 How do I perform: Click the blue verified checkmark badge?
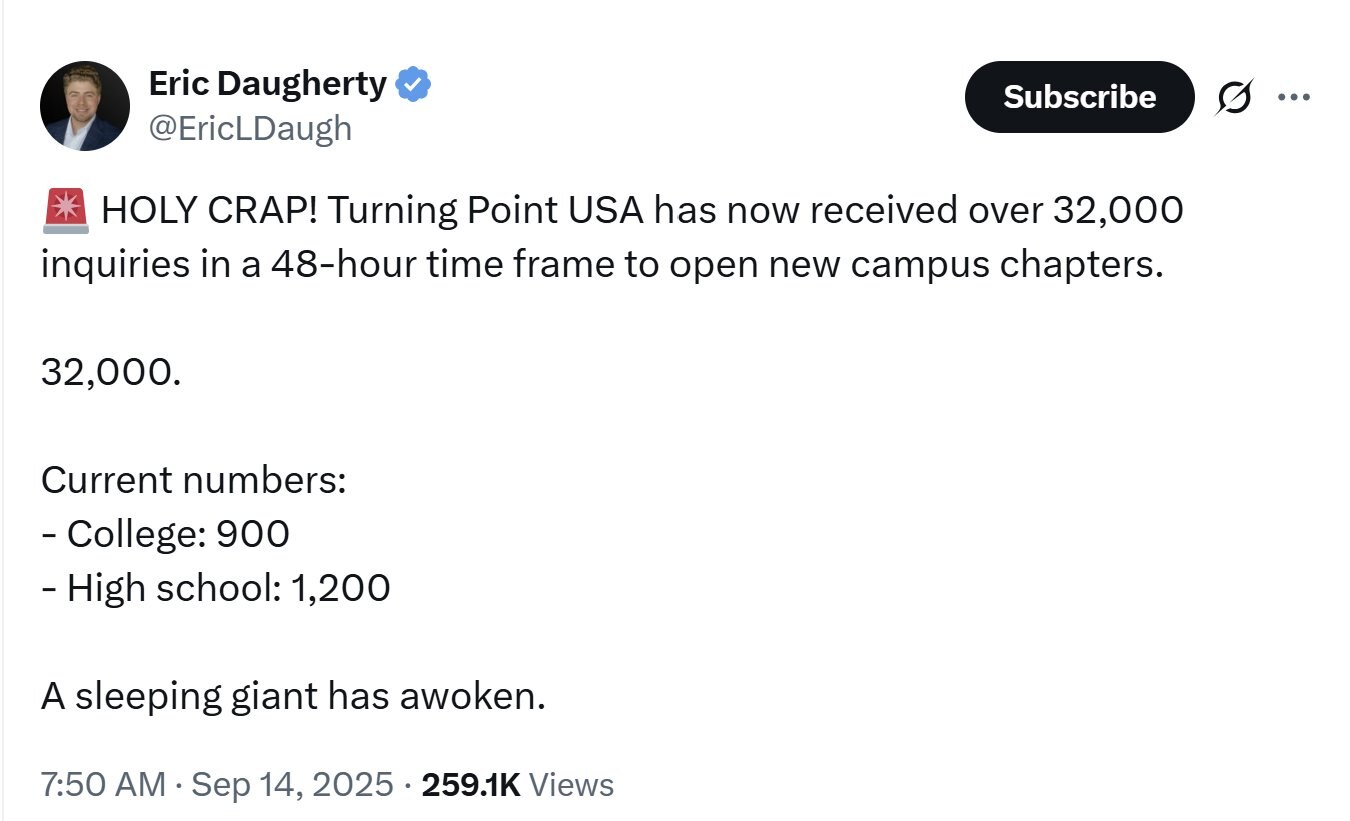point(414,85)
